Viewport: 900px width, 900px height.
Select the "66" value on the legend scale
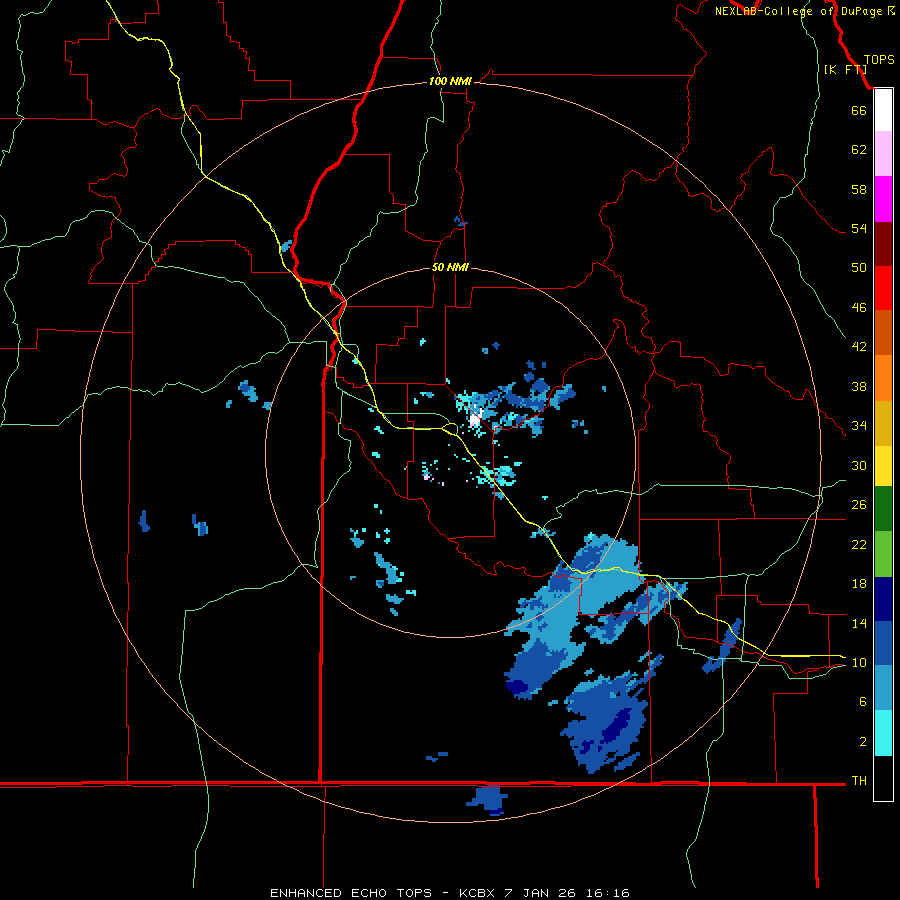pos(859,110)
